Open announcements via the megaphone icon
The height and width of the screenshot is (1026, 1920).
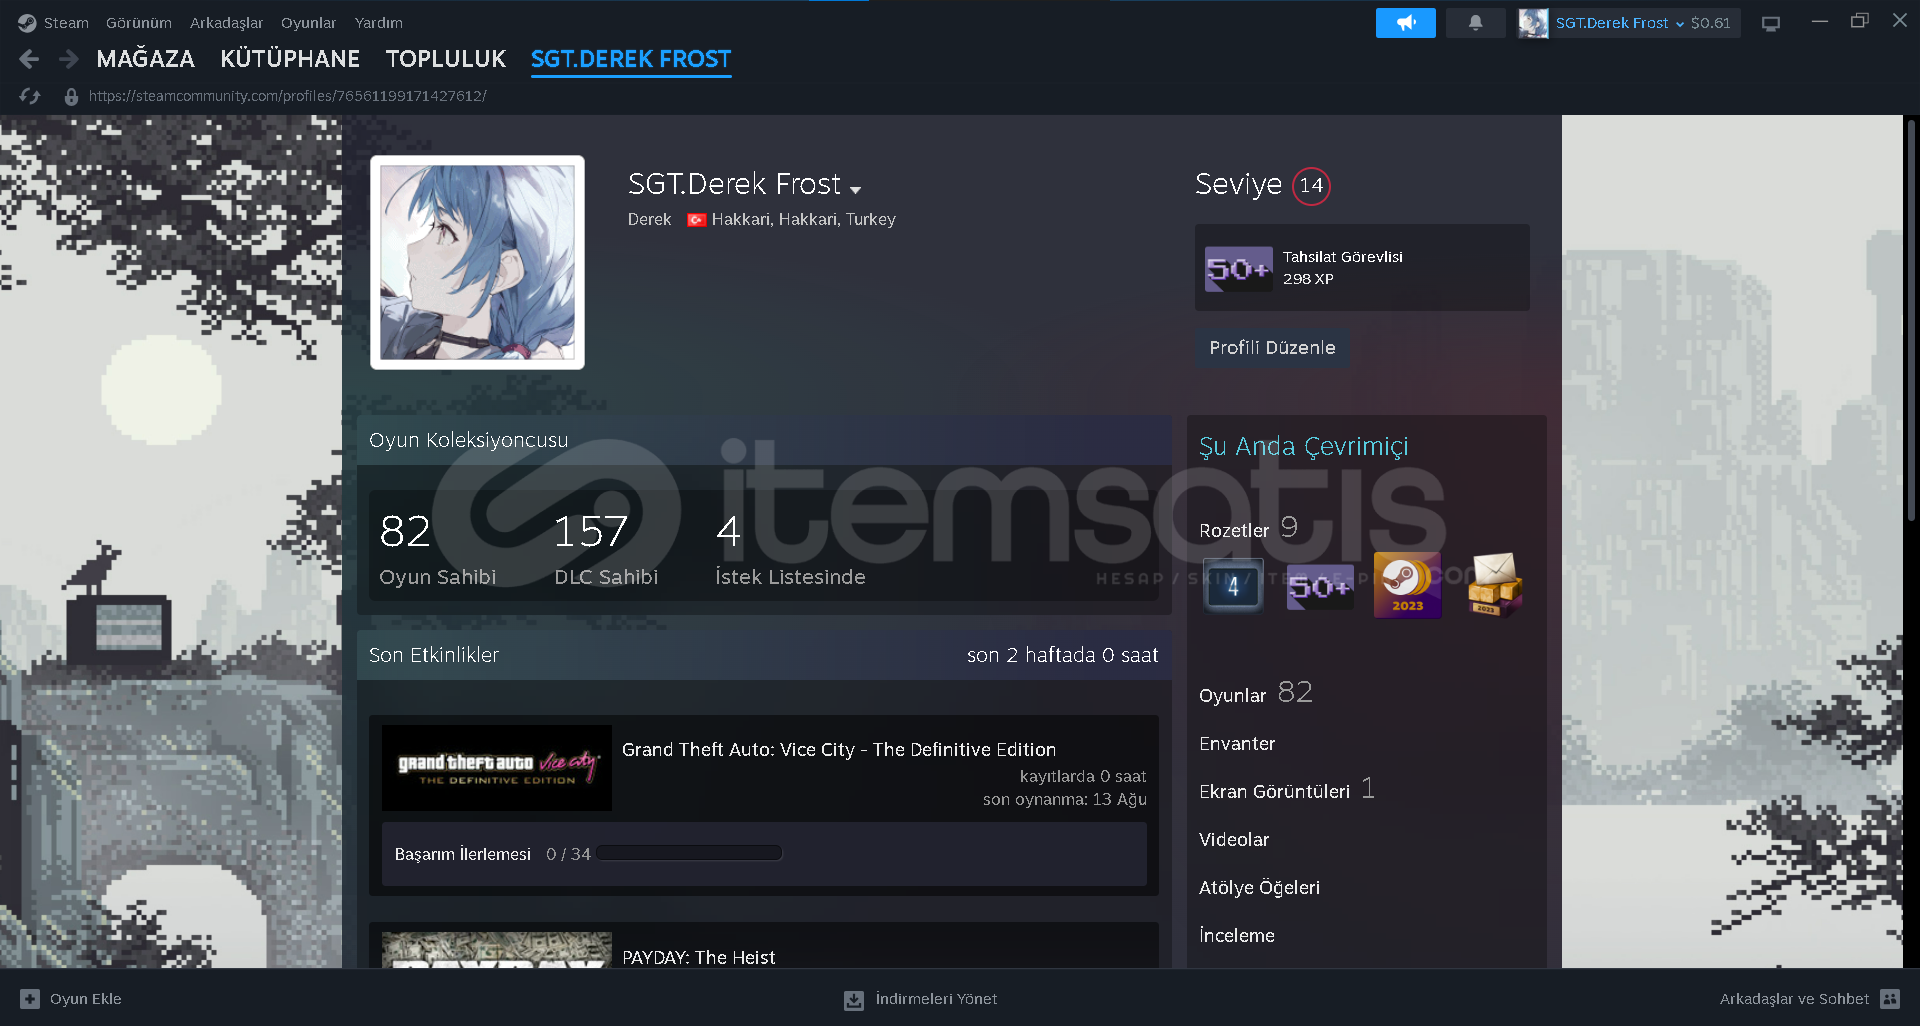1405,23
